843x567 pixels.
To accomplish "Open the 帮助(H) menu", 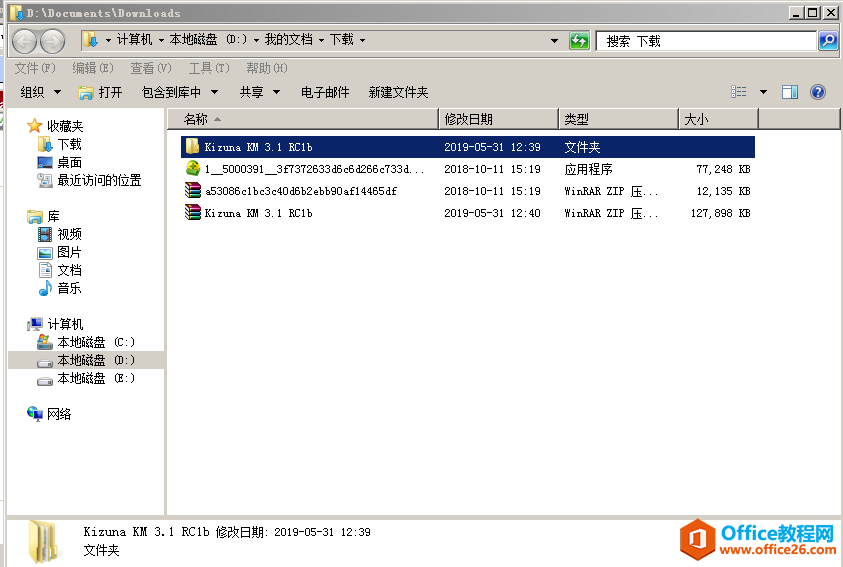I will [267, 68].
